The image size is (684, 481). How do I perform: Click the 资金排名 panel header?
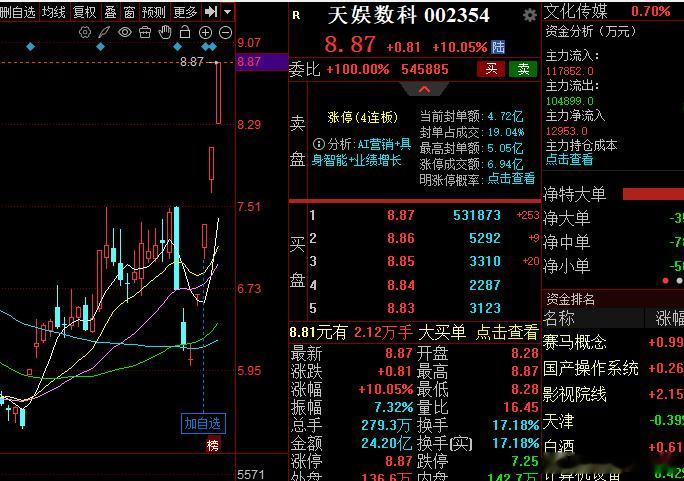[x=570, y=299]
